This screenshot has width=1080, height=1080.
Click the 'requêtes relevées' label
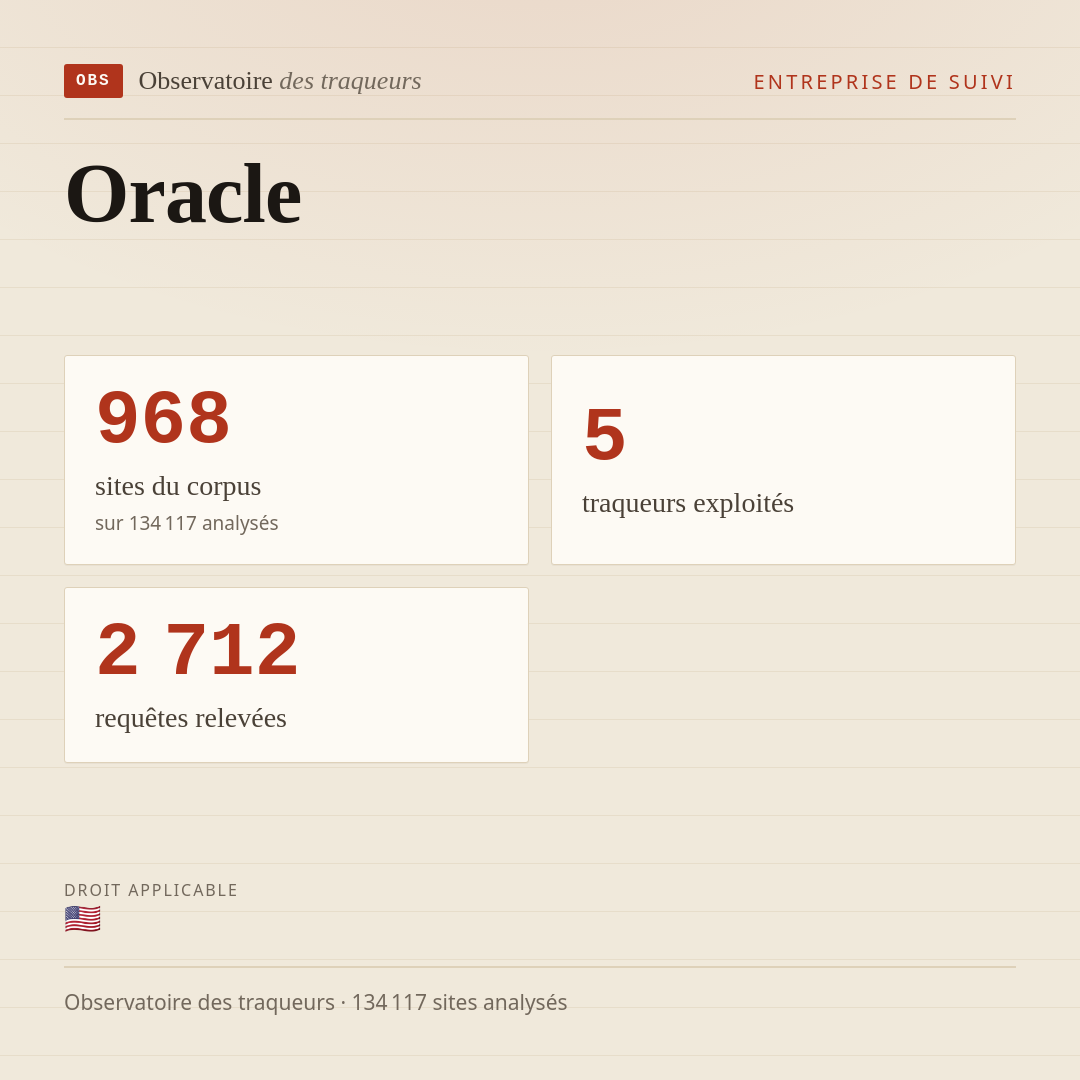pyautogui.click(x=191, y=718)
